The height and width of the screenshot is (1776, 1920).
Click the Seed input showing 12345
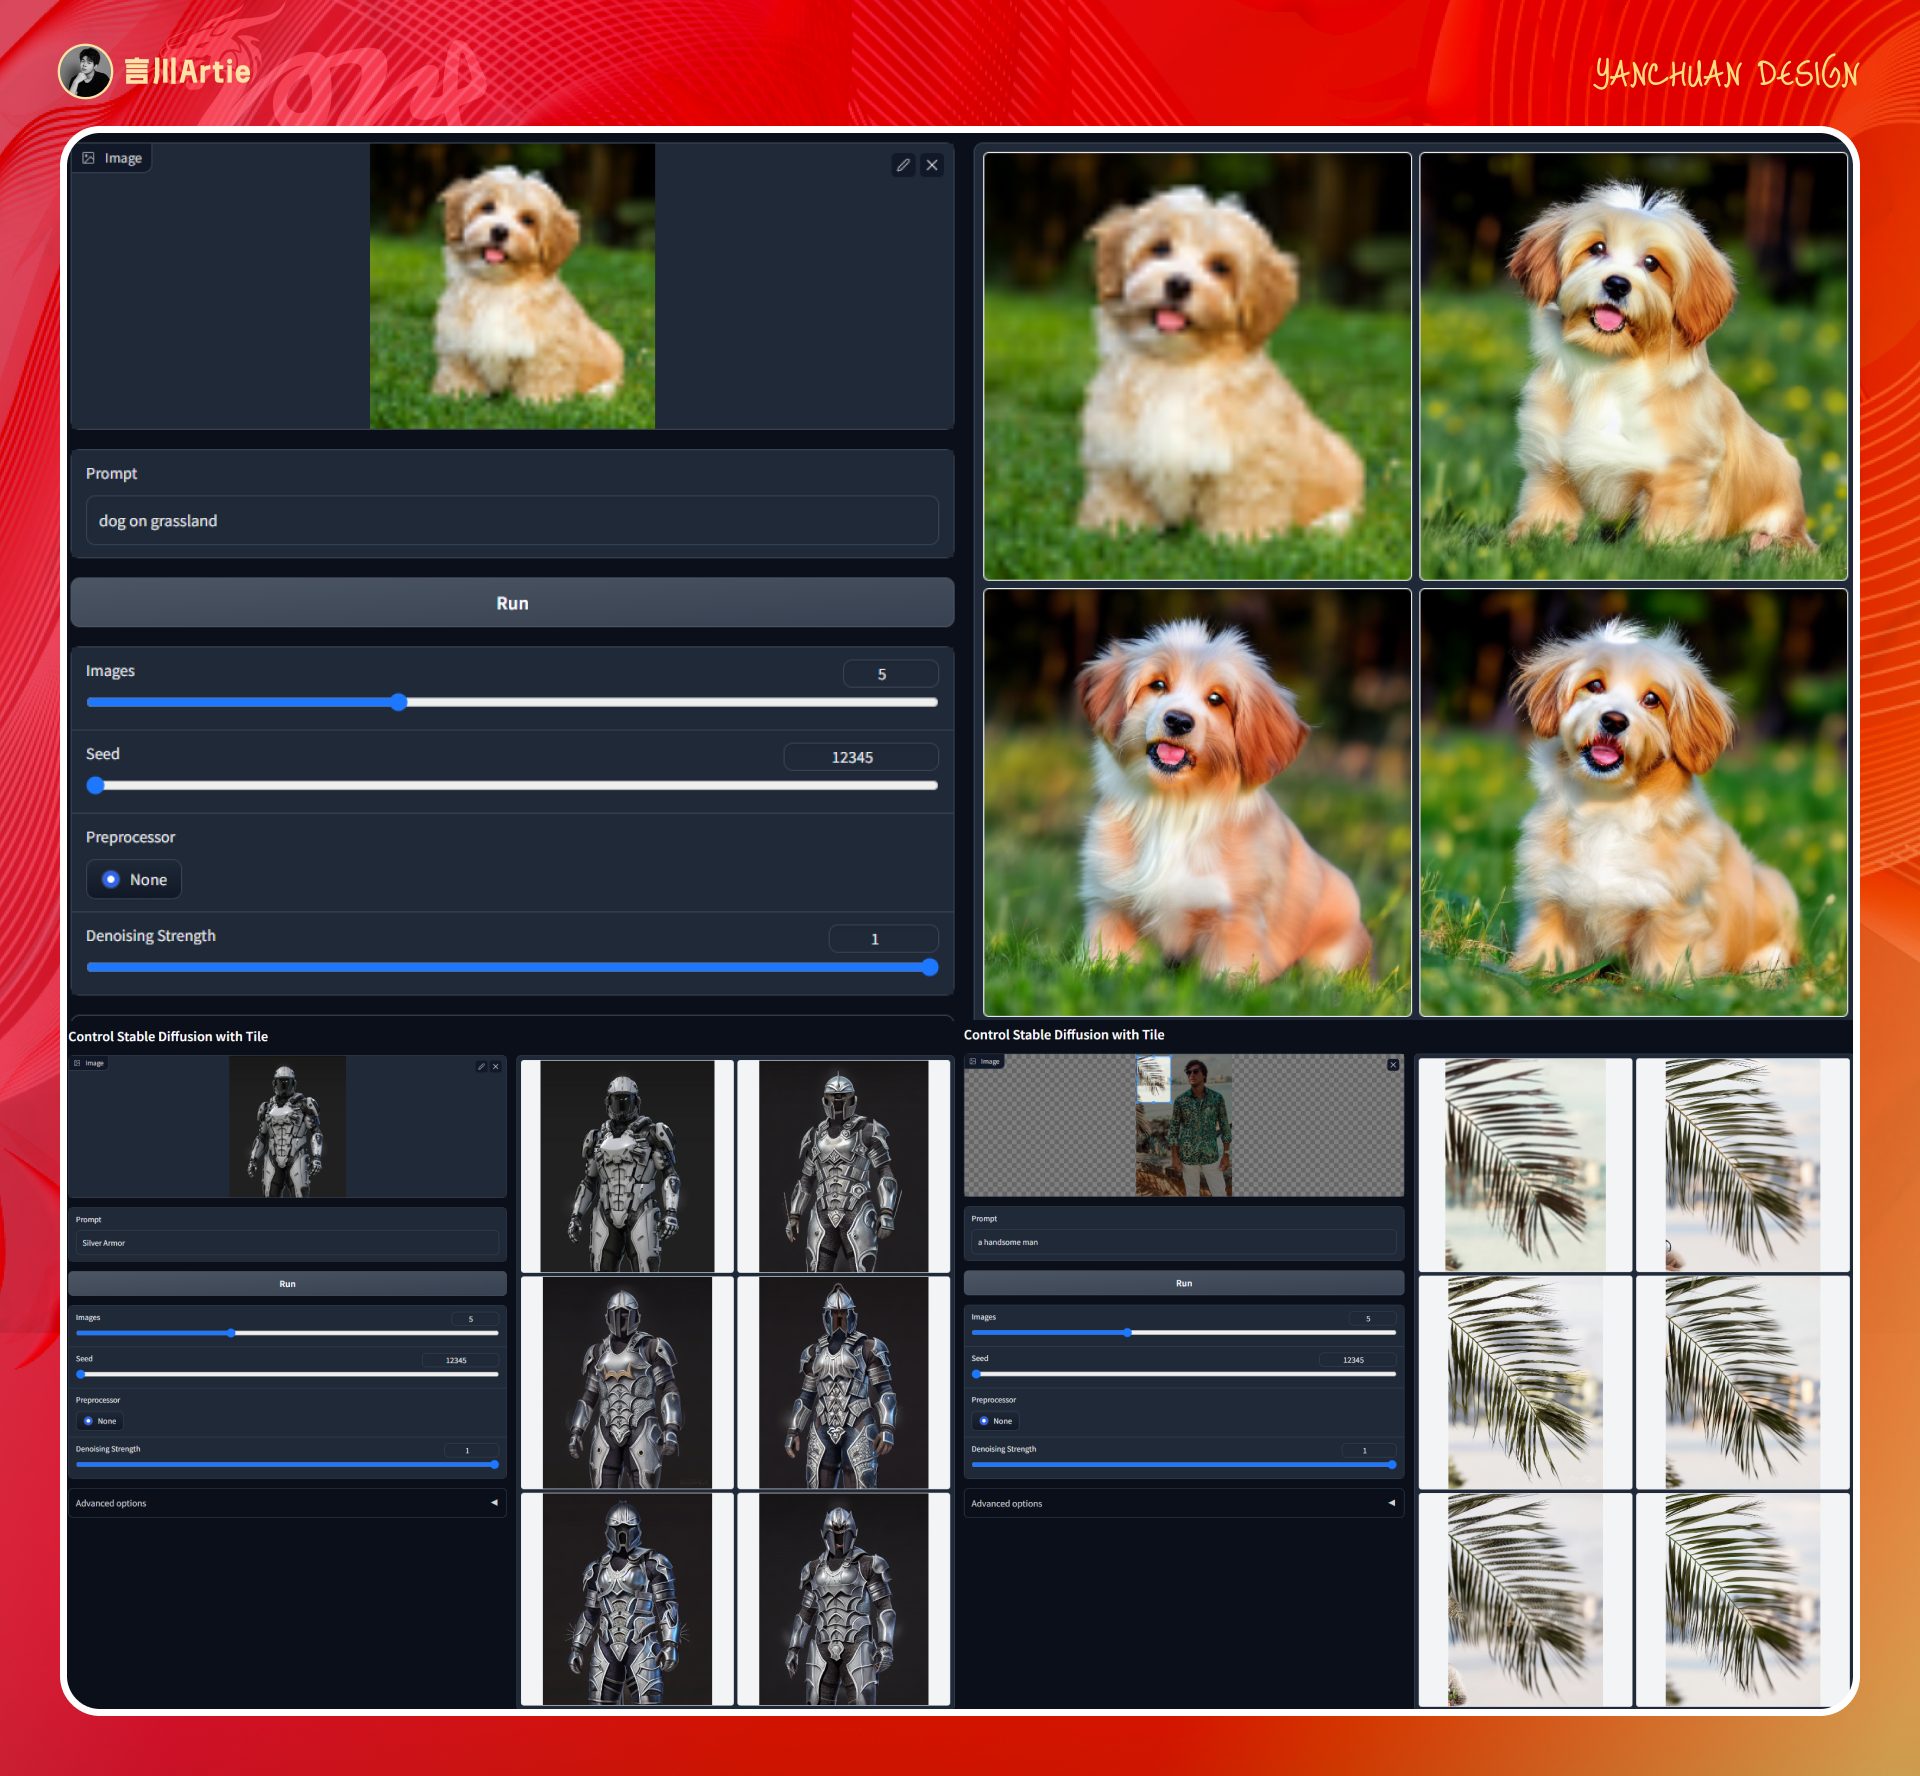(x=860, y=756)
